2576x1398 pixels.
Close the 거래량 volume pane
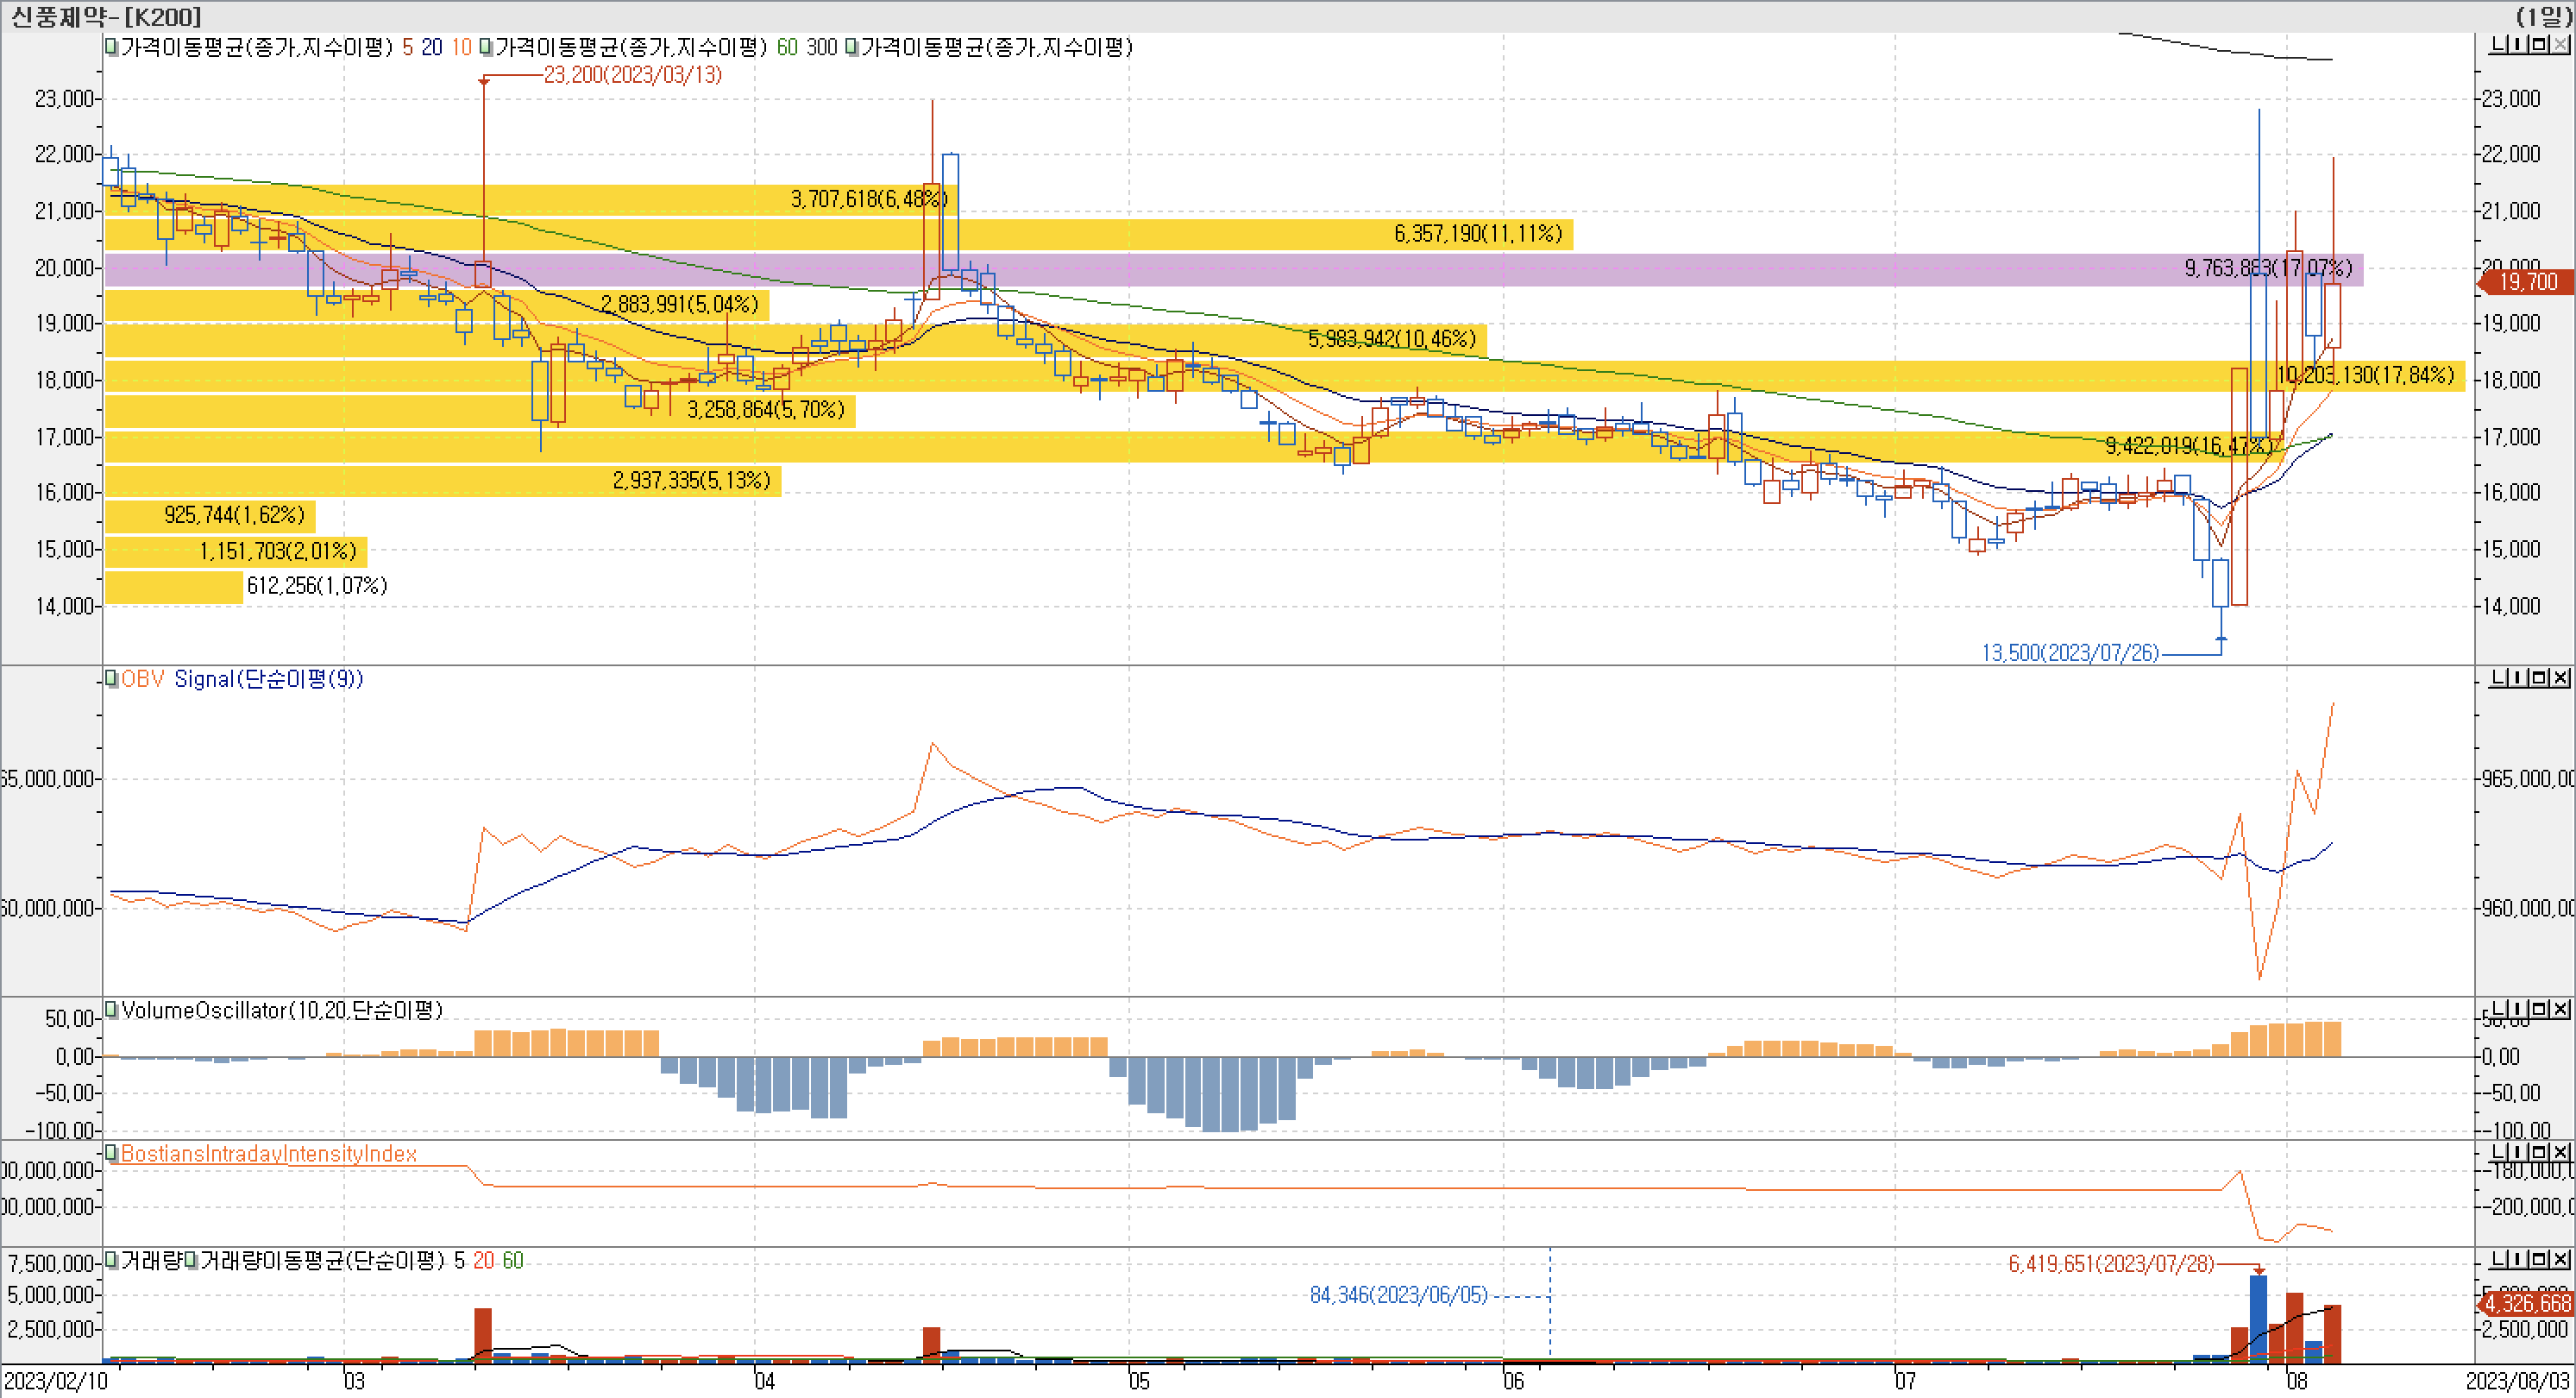pos(2561,1259)
